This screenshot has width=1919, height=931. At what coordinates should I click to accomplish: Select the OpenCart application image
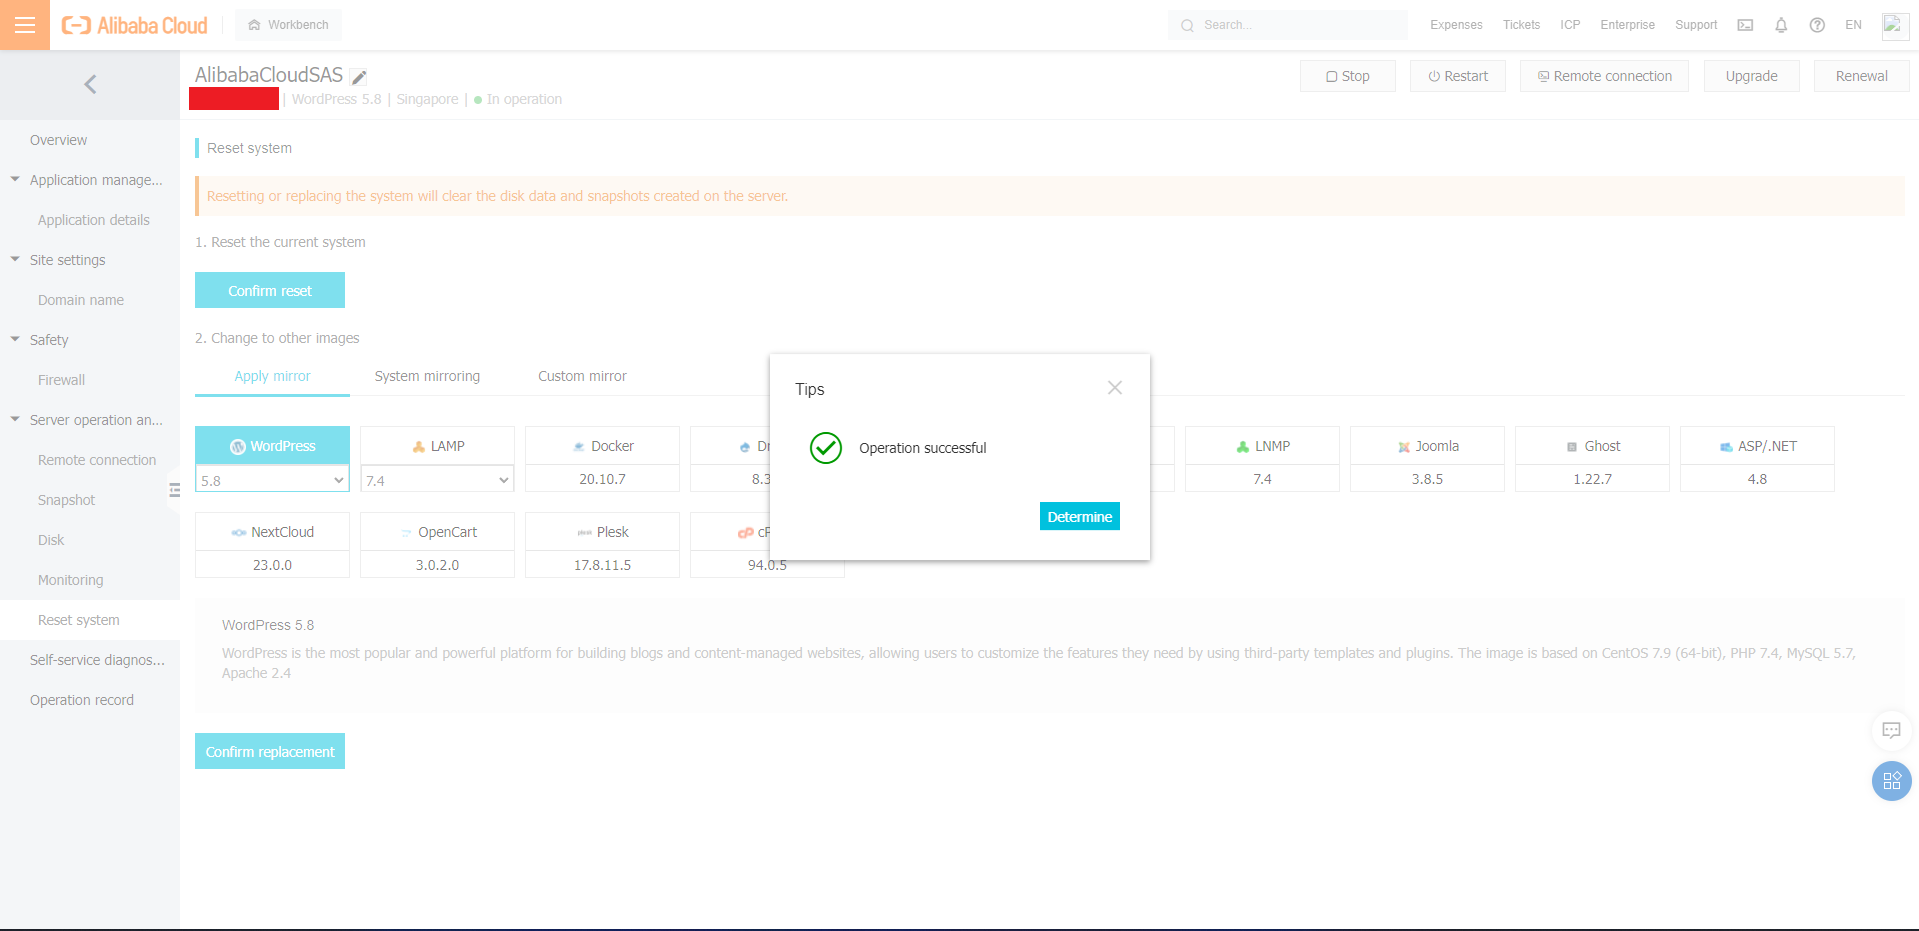click(437, 532)
